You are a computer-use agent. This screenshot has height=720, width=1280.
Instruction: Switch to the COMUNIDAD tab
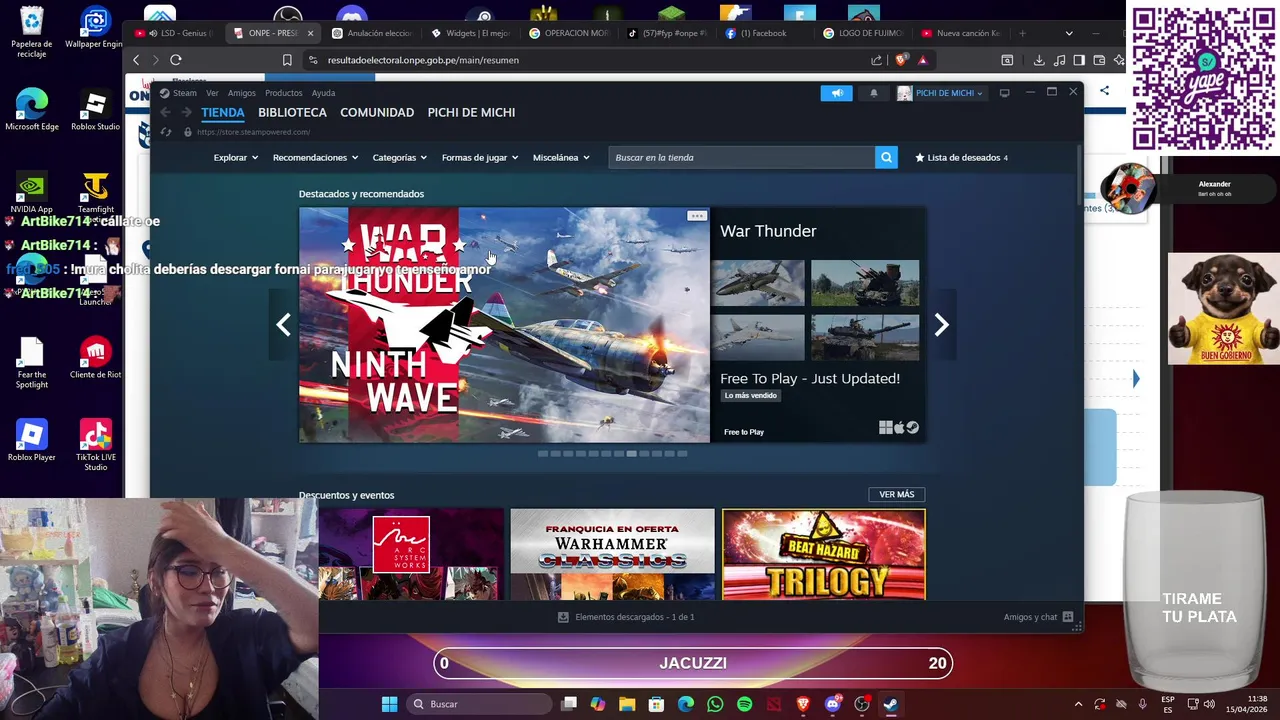(377, 112)
